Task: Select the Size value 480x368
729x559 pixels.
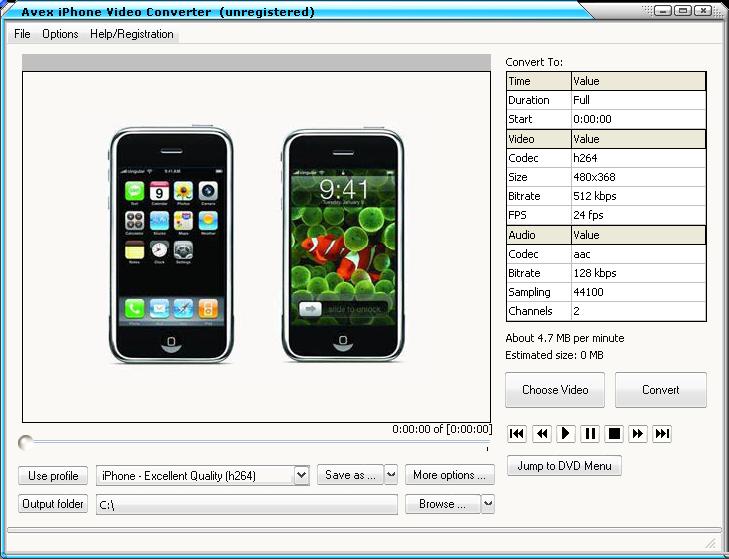Action: tap(638, 177)
